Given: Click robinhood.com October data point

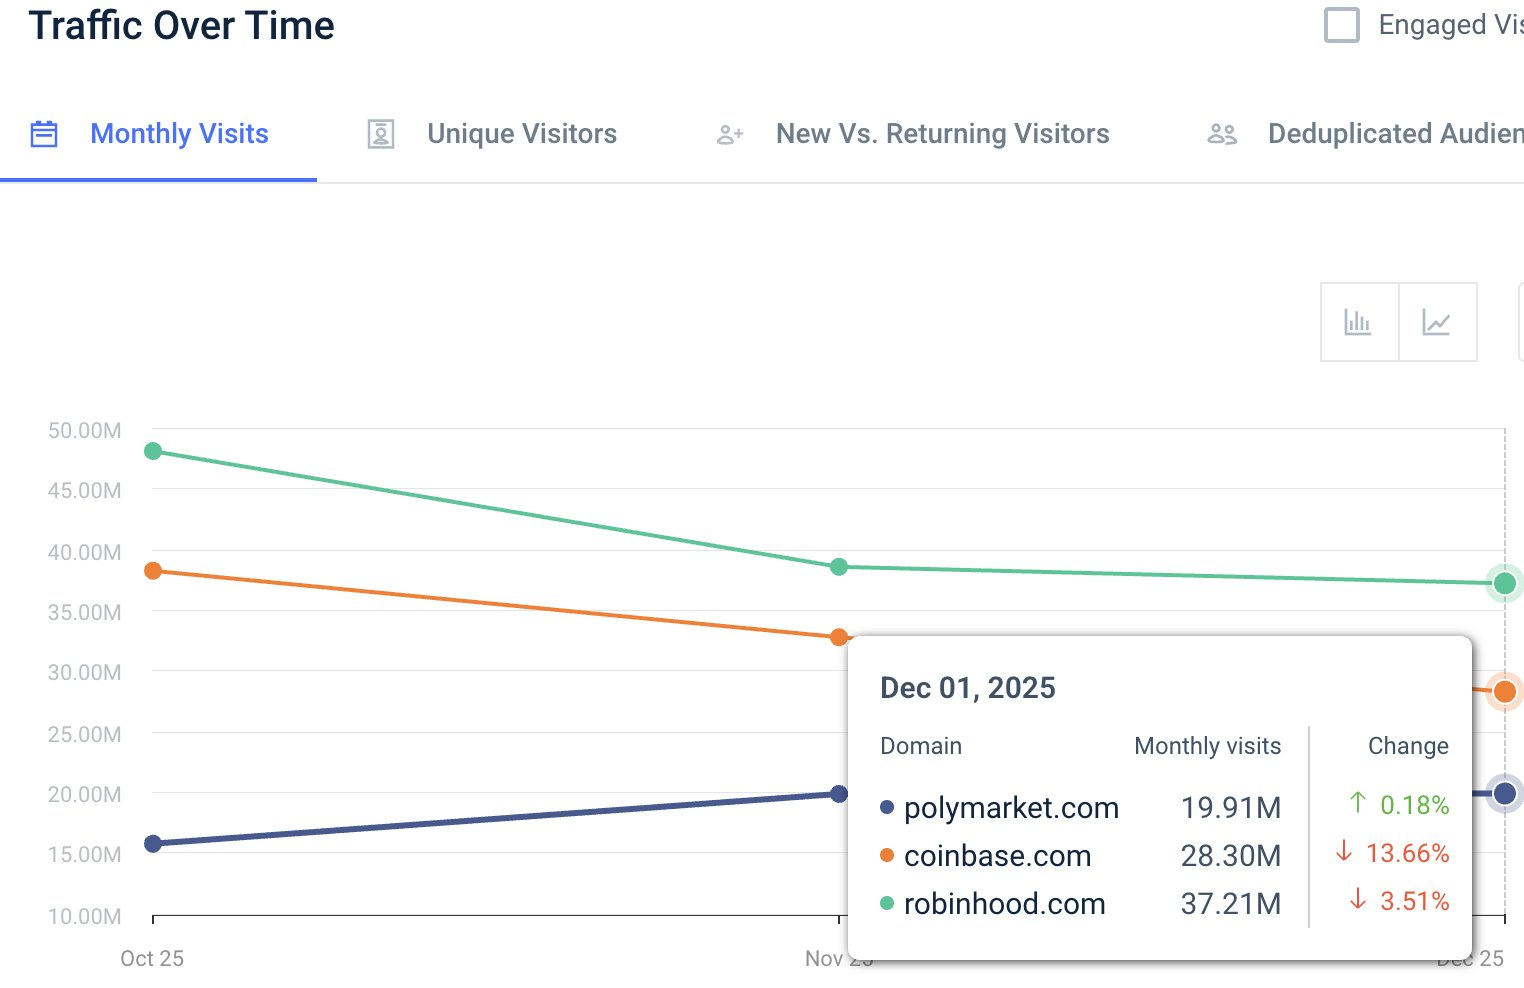Looking at the screenshot, I should [153, 451].
